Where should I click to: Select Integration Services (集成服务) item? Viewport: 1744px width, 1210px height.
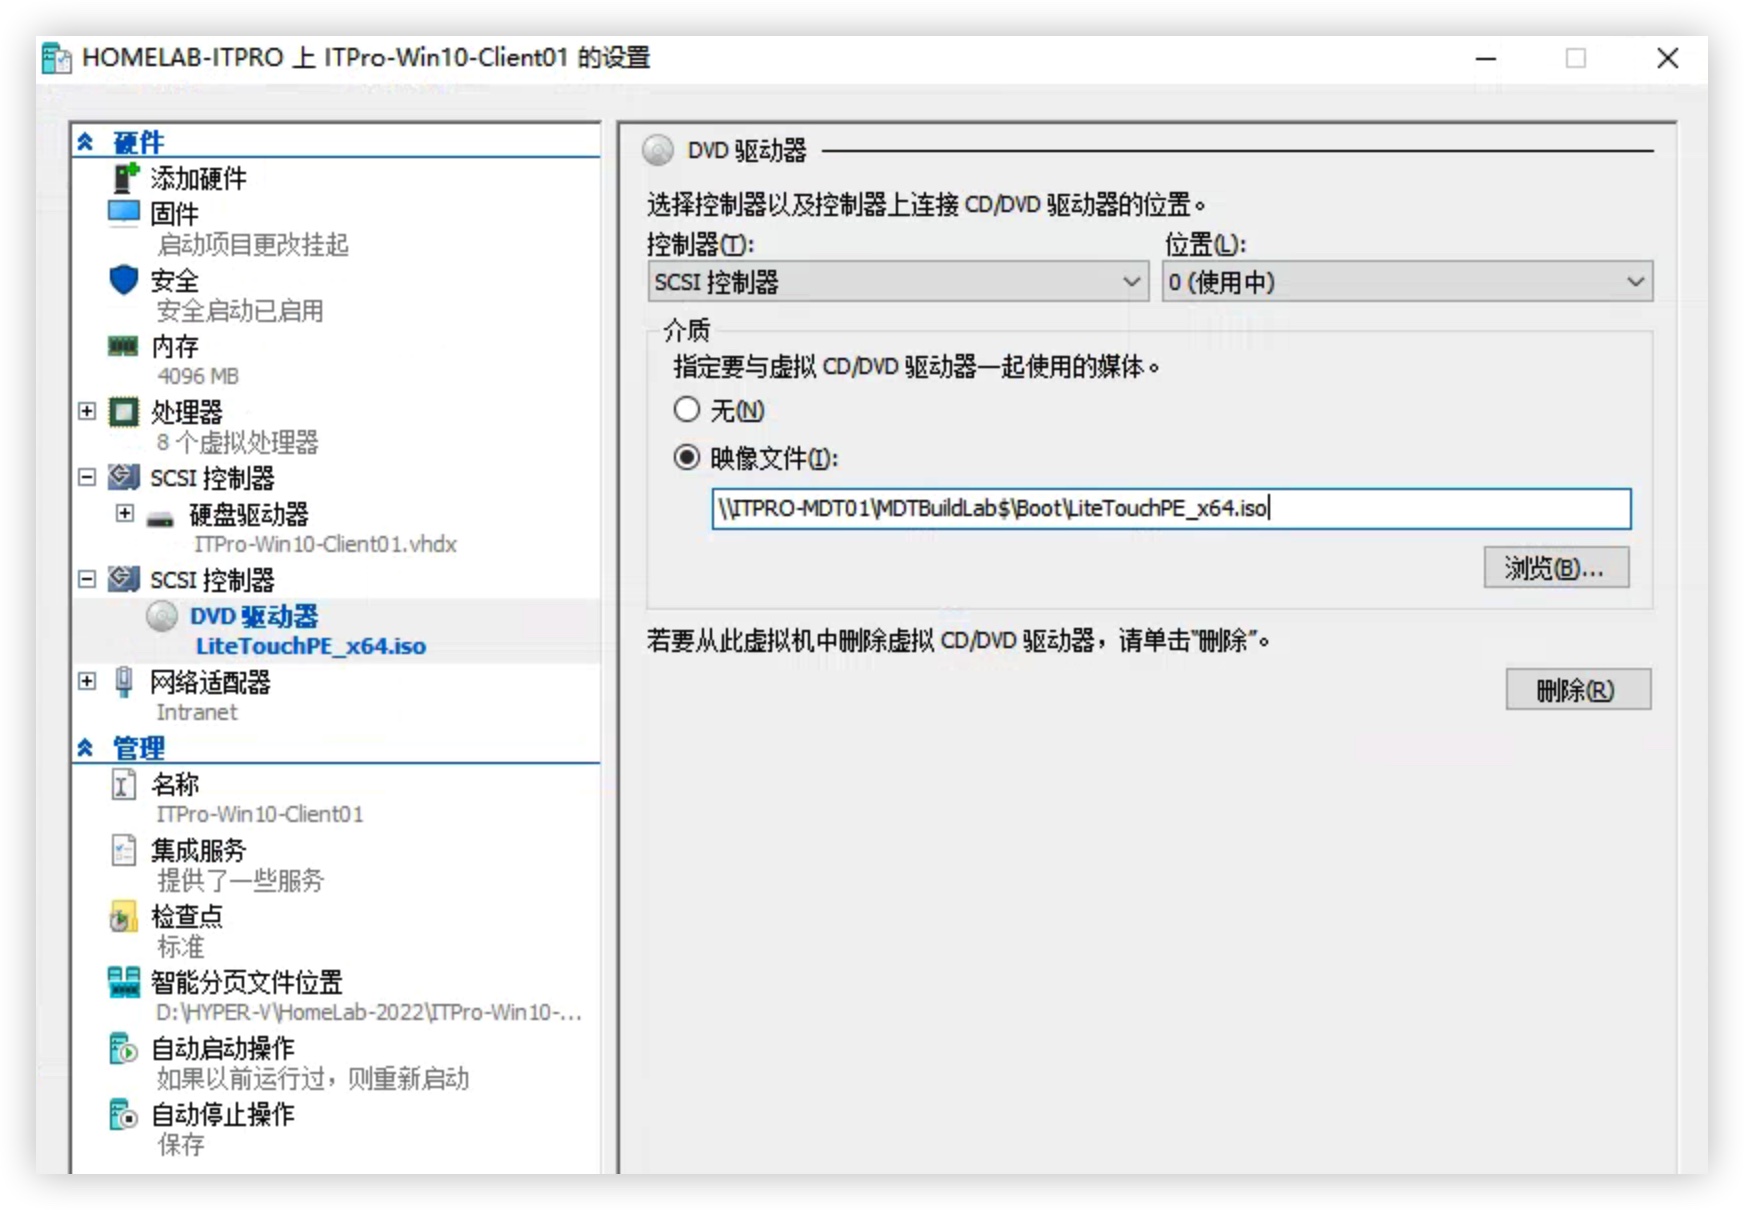(x=198, y=850)
